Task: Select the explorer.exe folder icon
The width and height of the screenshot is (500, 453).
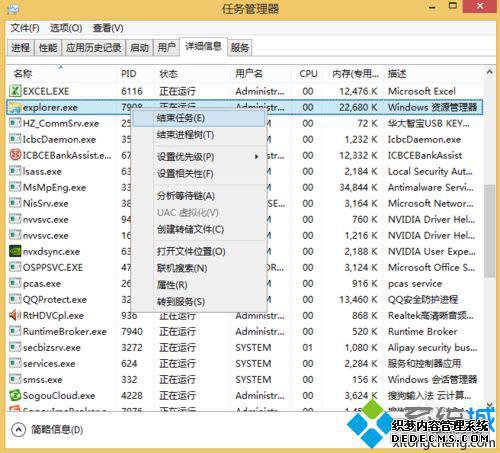Action: [15, 107]
